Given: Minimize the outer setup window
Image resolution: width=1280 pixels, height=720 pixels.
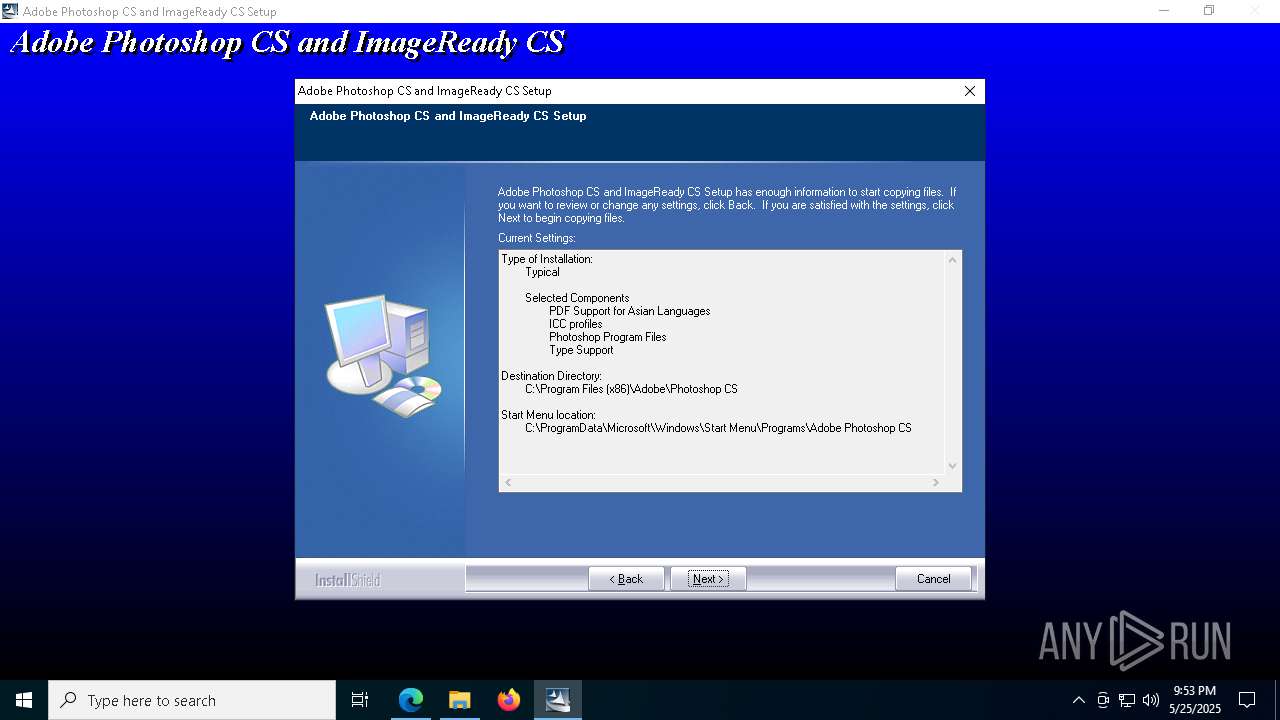Looking at the screenshot, I should (x=1164, y=11).
